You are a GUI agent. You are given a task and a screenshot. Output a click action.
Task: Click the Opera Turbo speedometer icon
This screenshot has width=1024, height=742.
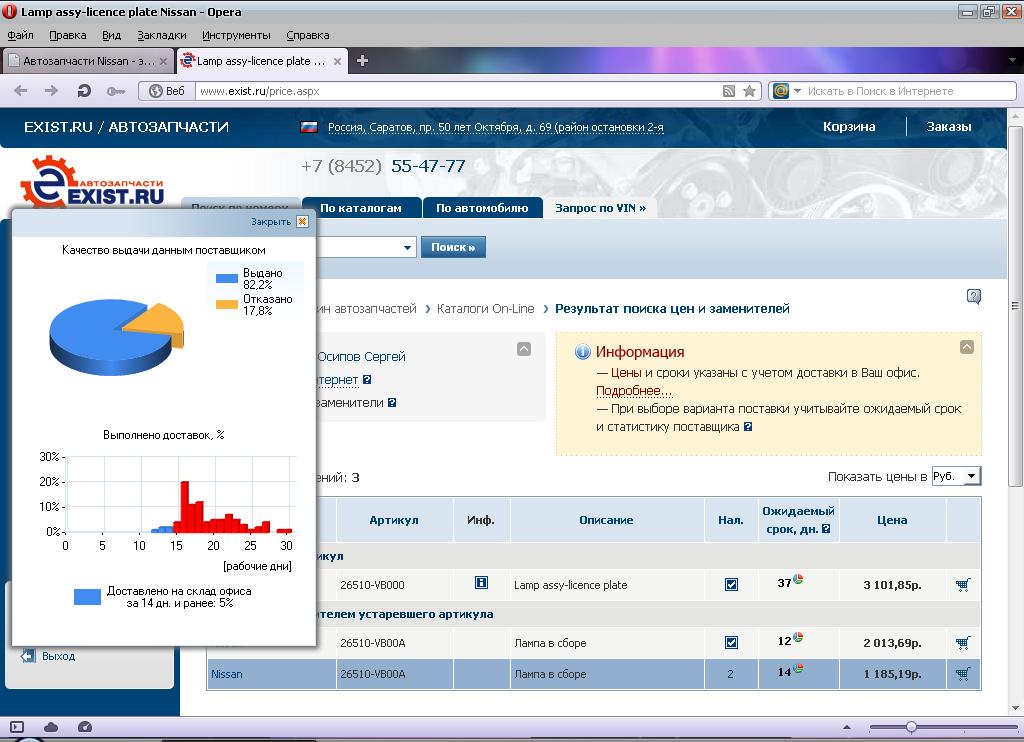[x=84, y=727]
